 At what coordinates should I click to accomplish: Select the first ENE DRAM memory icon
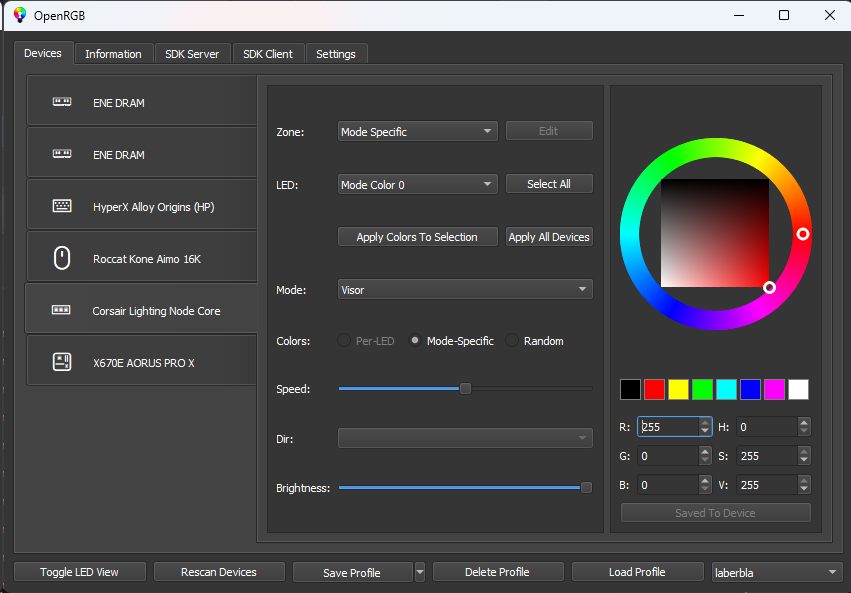pyautogui.click(x=62, y=102)
